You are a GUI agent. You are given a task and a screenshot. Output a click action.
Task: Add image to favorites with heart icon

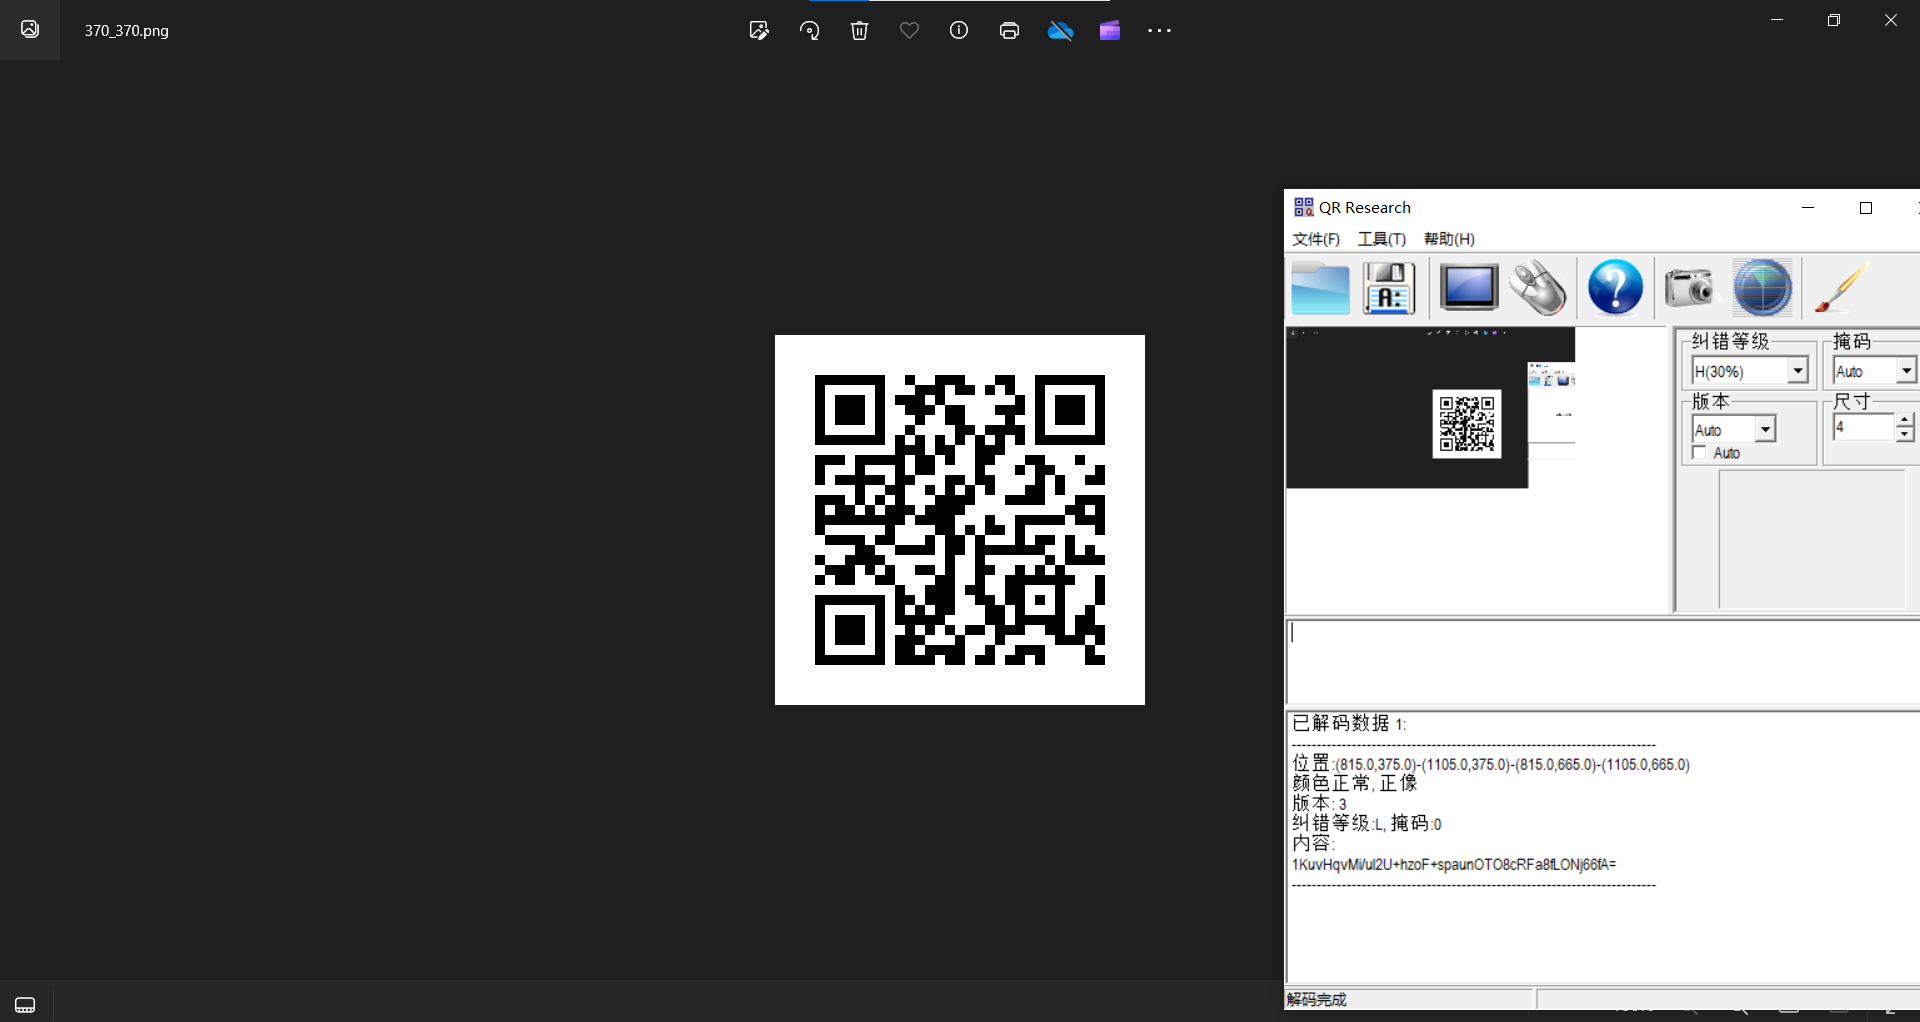pyautogui.click(x=909, y=31)
